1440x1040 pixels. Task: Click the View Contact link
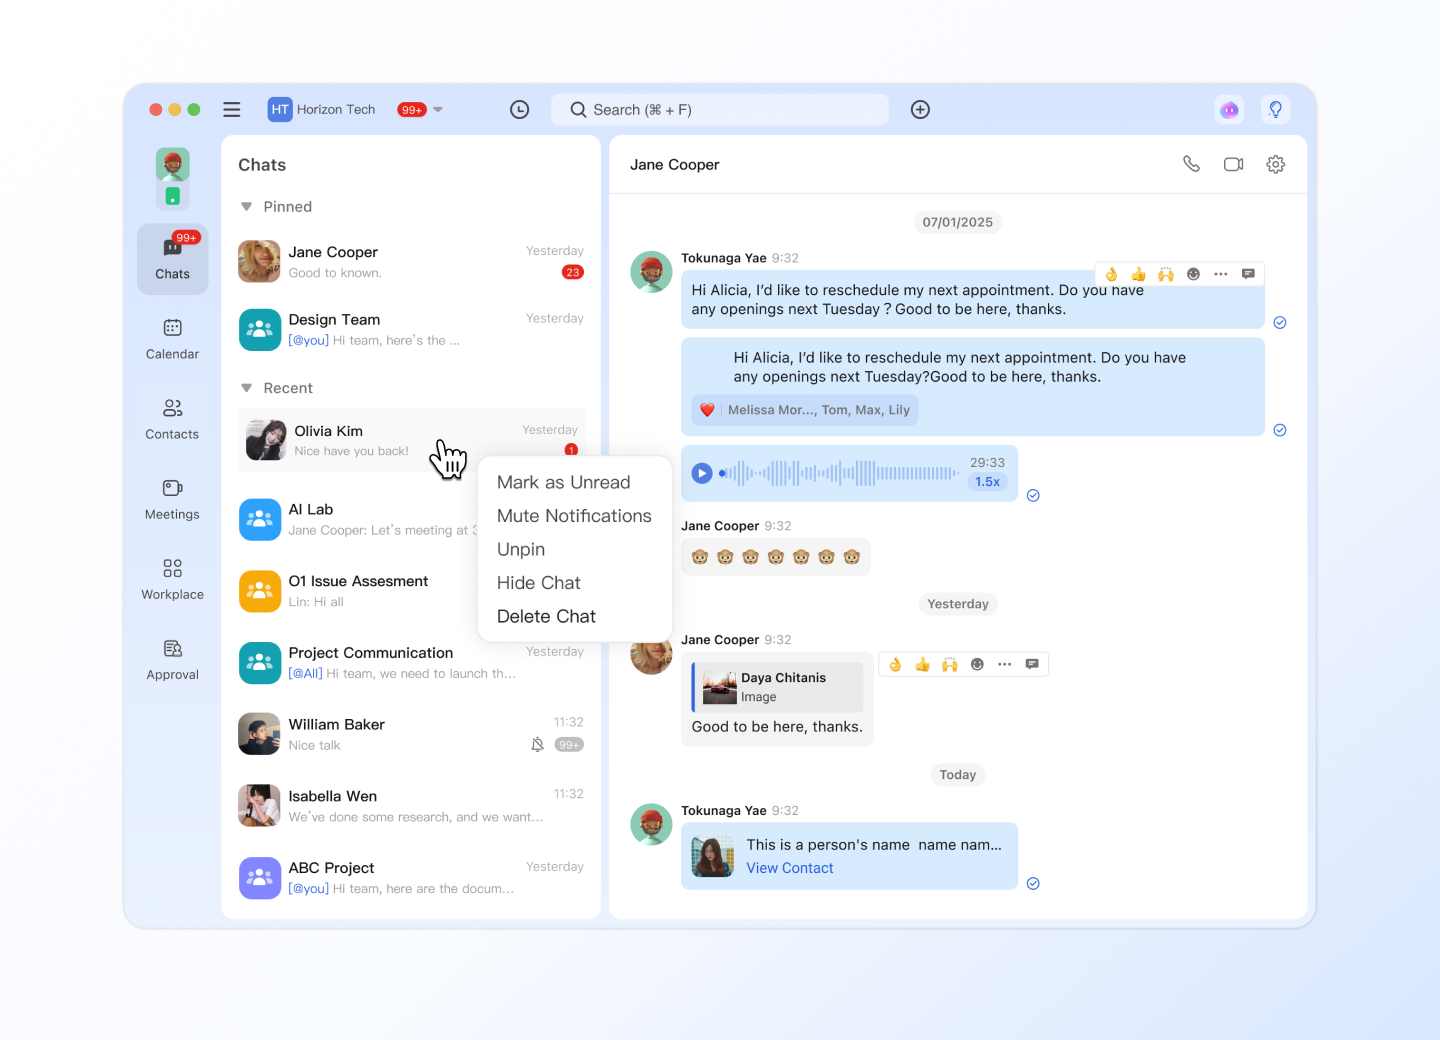coord(789,868)
